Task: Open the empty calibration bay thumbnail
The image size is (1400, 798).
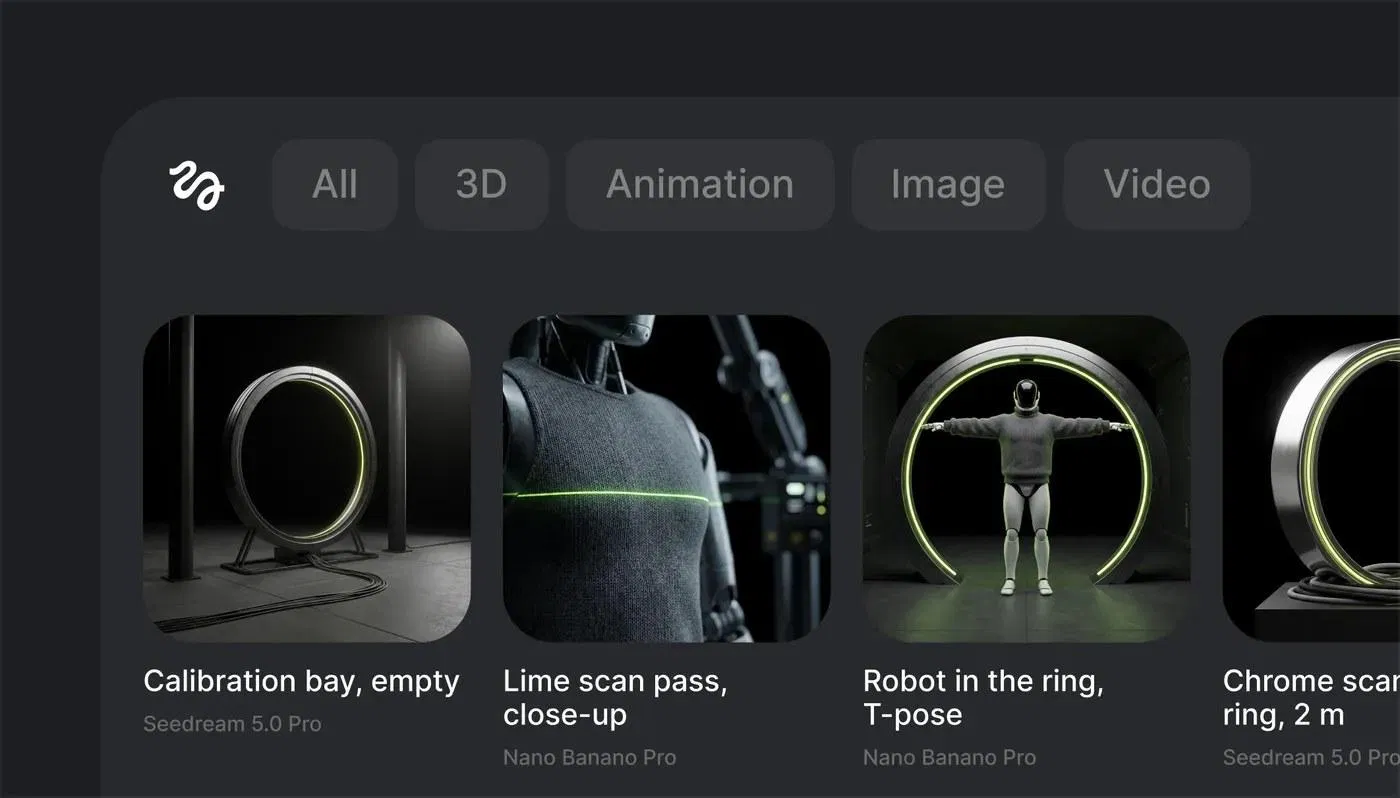Action: point(307,479)
